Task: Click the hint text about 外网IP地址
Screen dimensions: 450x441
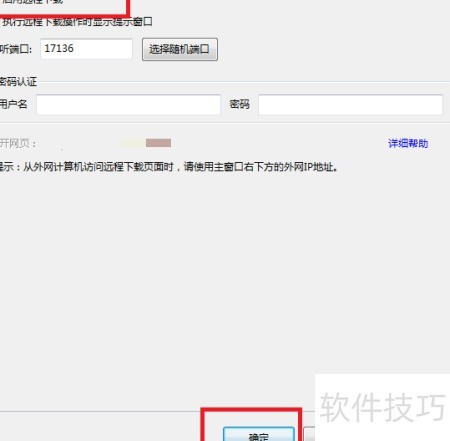Action: pyautogui.click(x=169, y=167)
